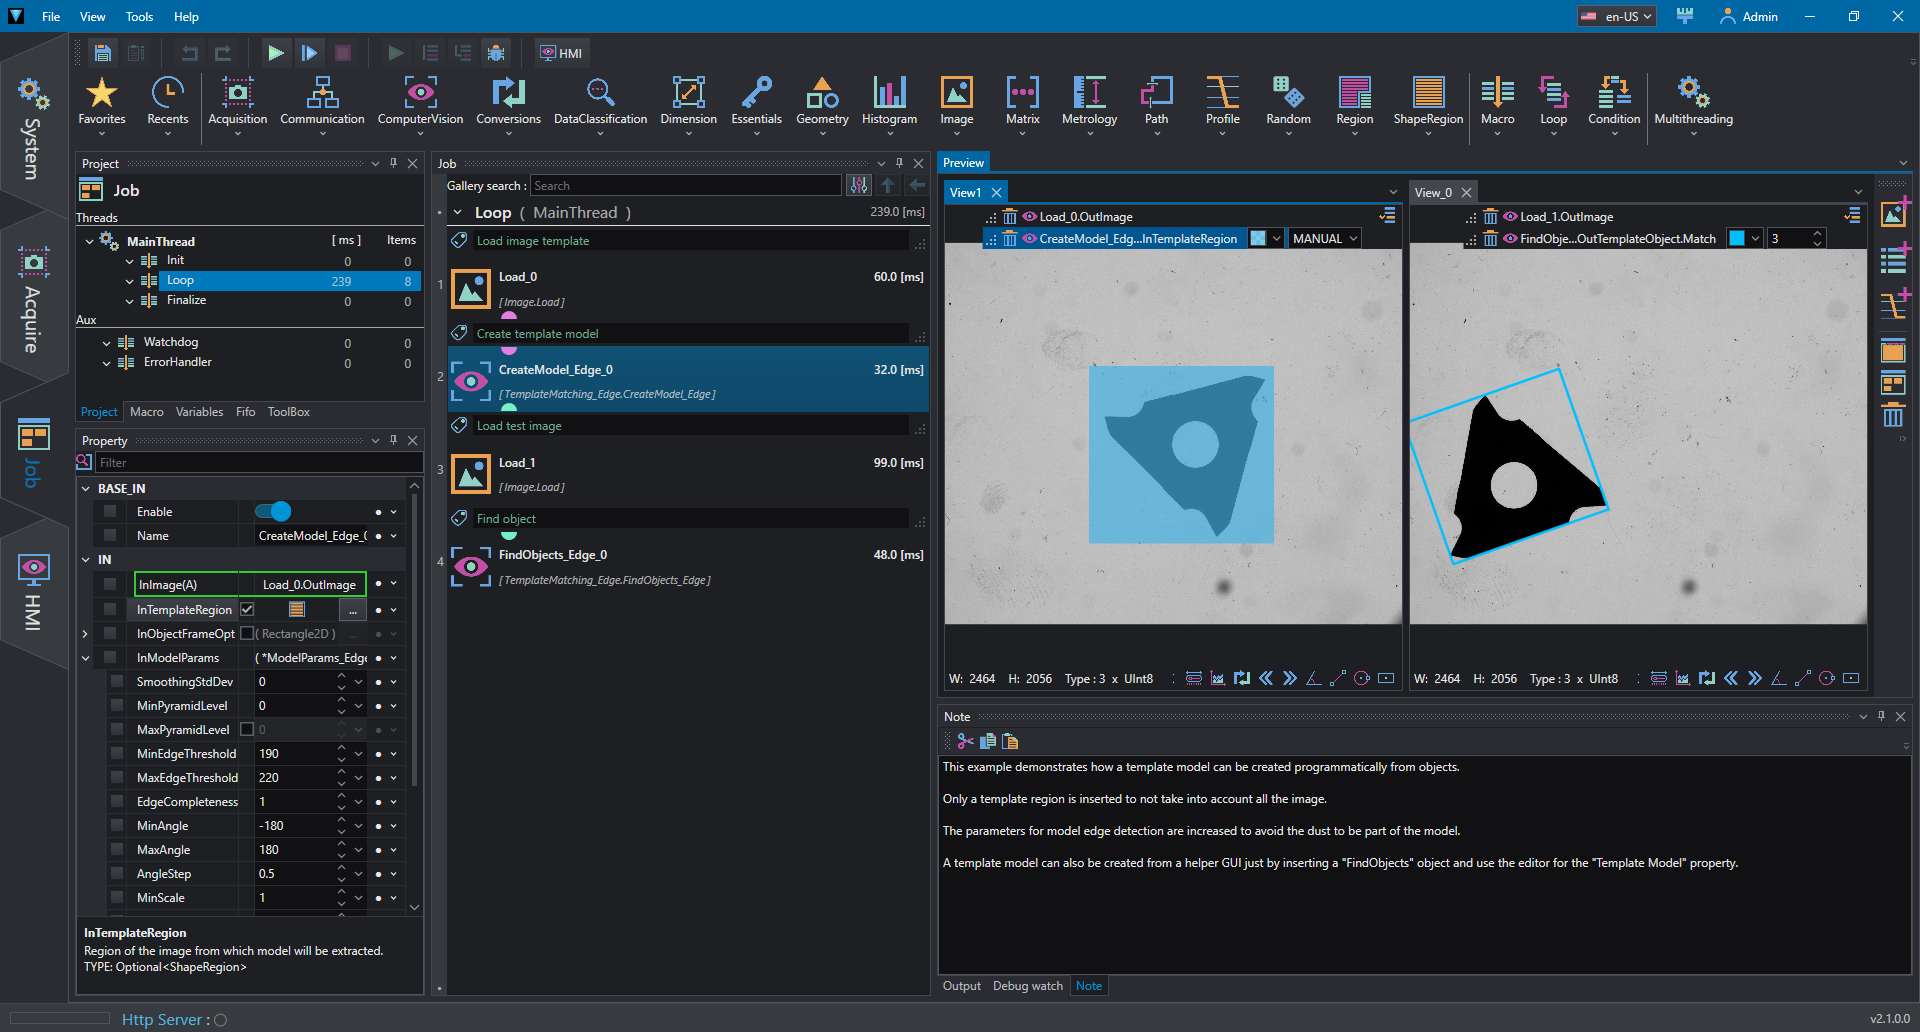1920x1032 pixels.
Task: Click the Multithreading gears icon
Action: [x=1693, y=92]
